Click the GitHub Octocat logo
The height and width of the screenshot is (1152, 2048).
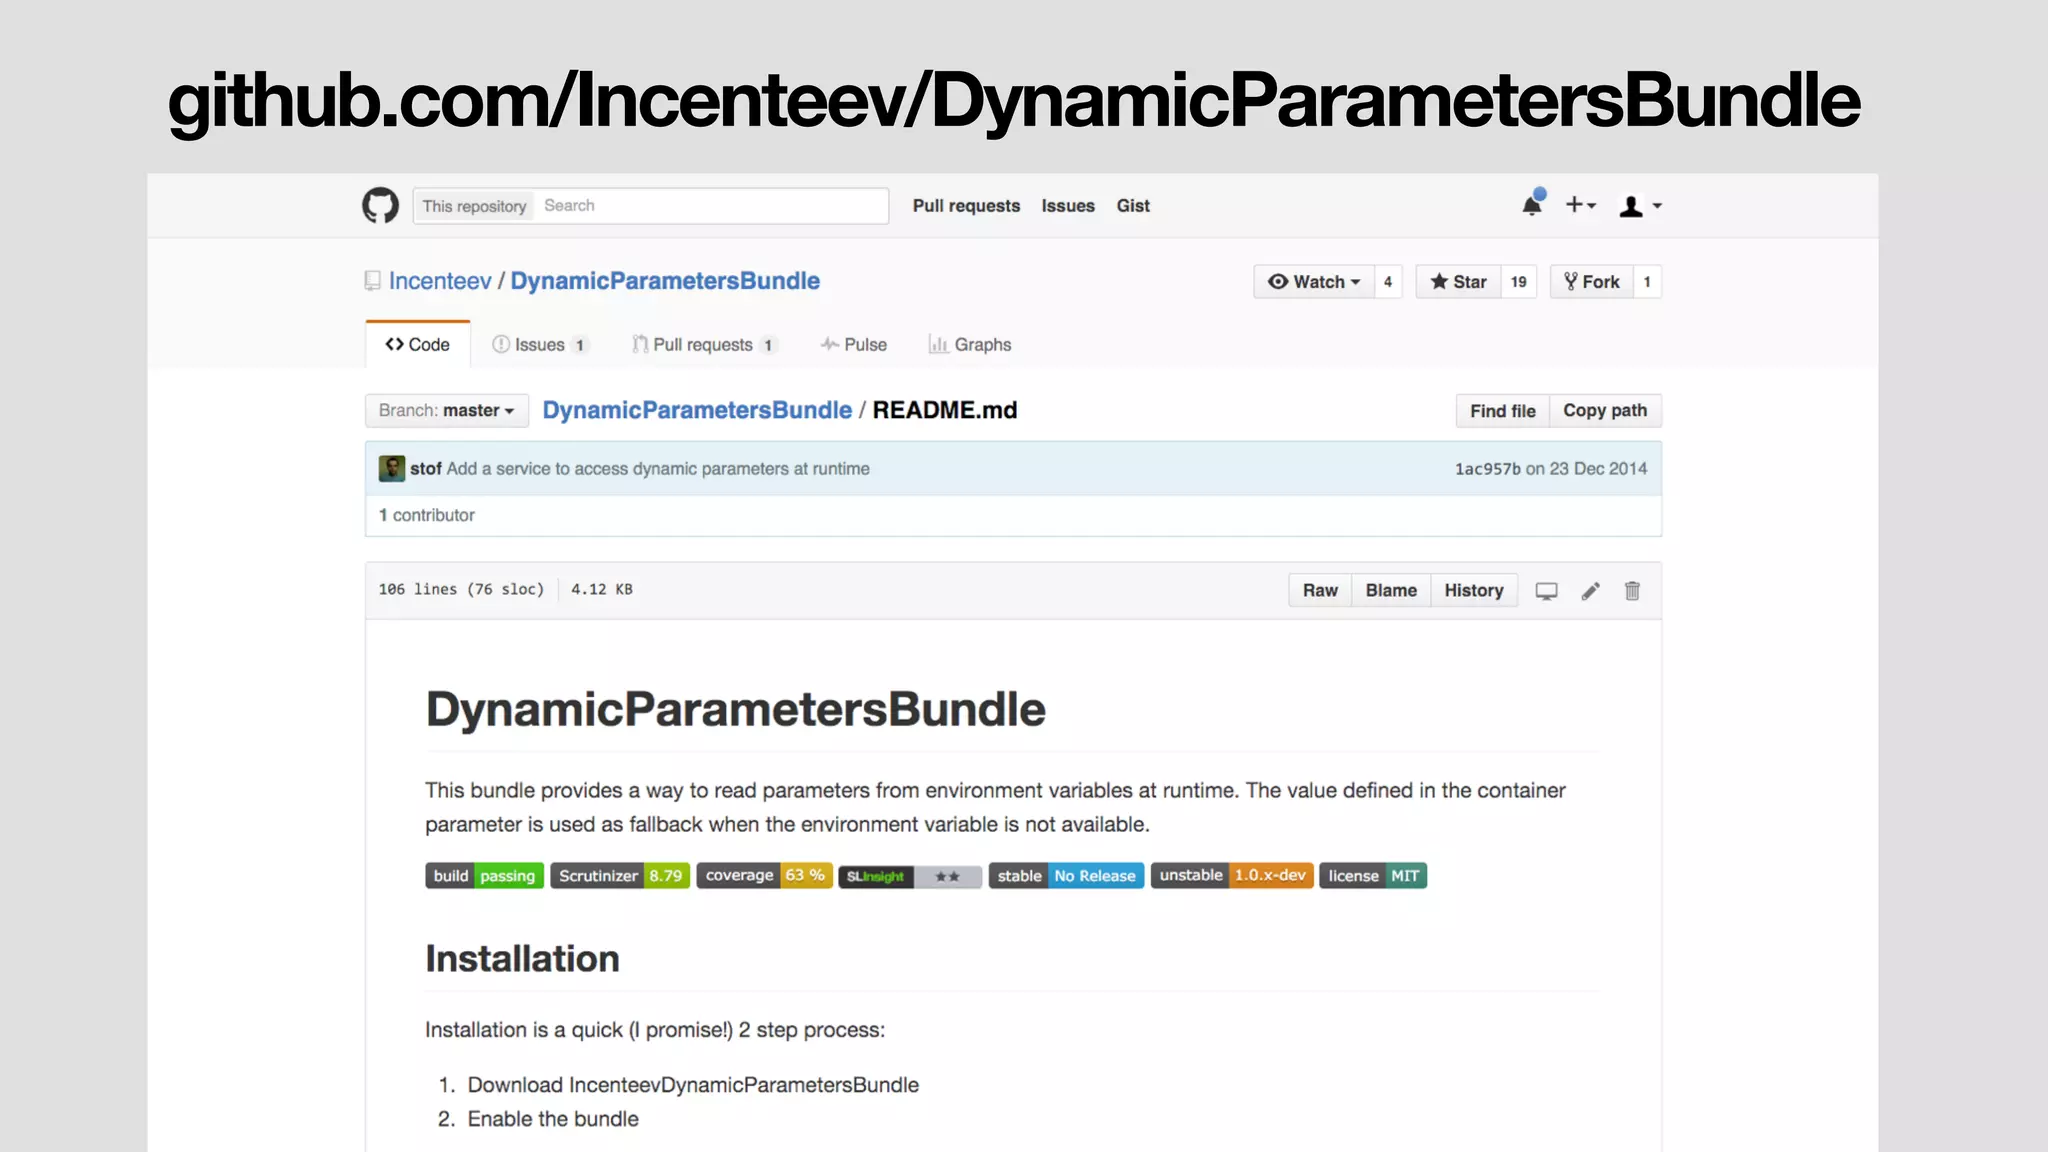380,205
